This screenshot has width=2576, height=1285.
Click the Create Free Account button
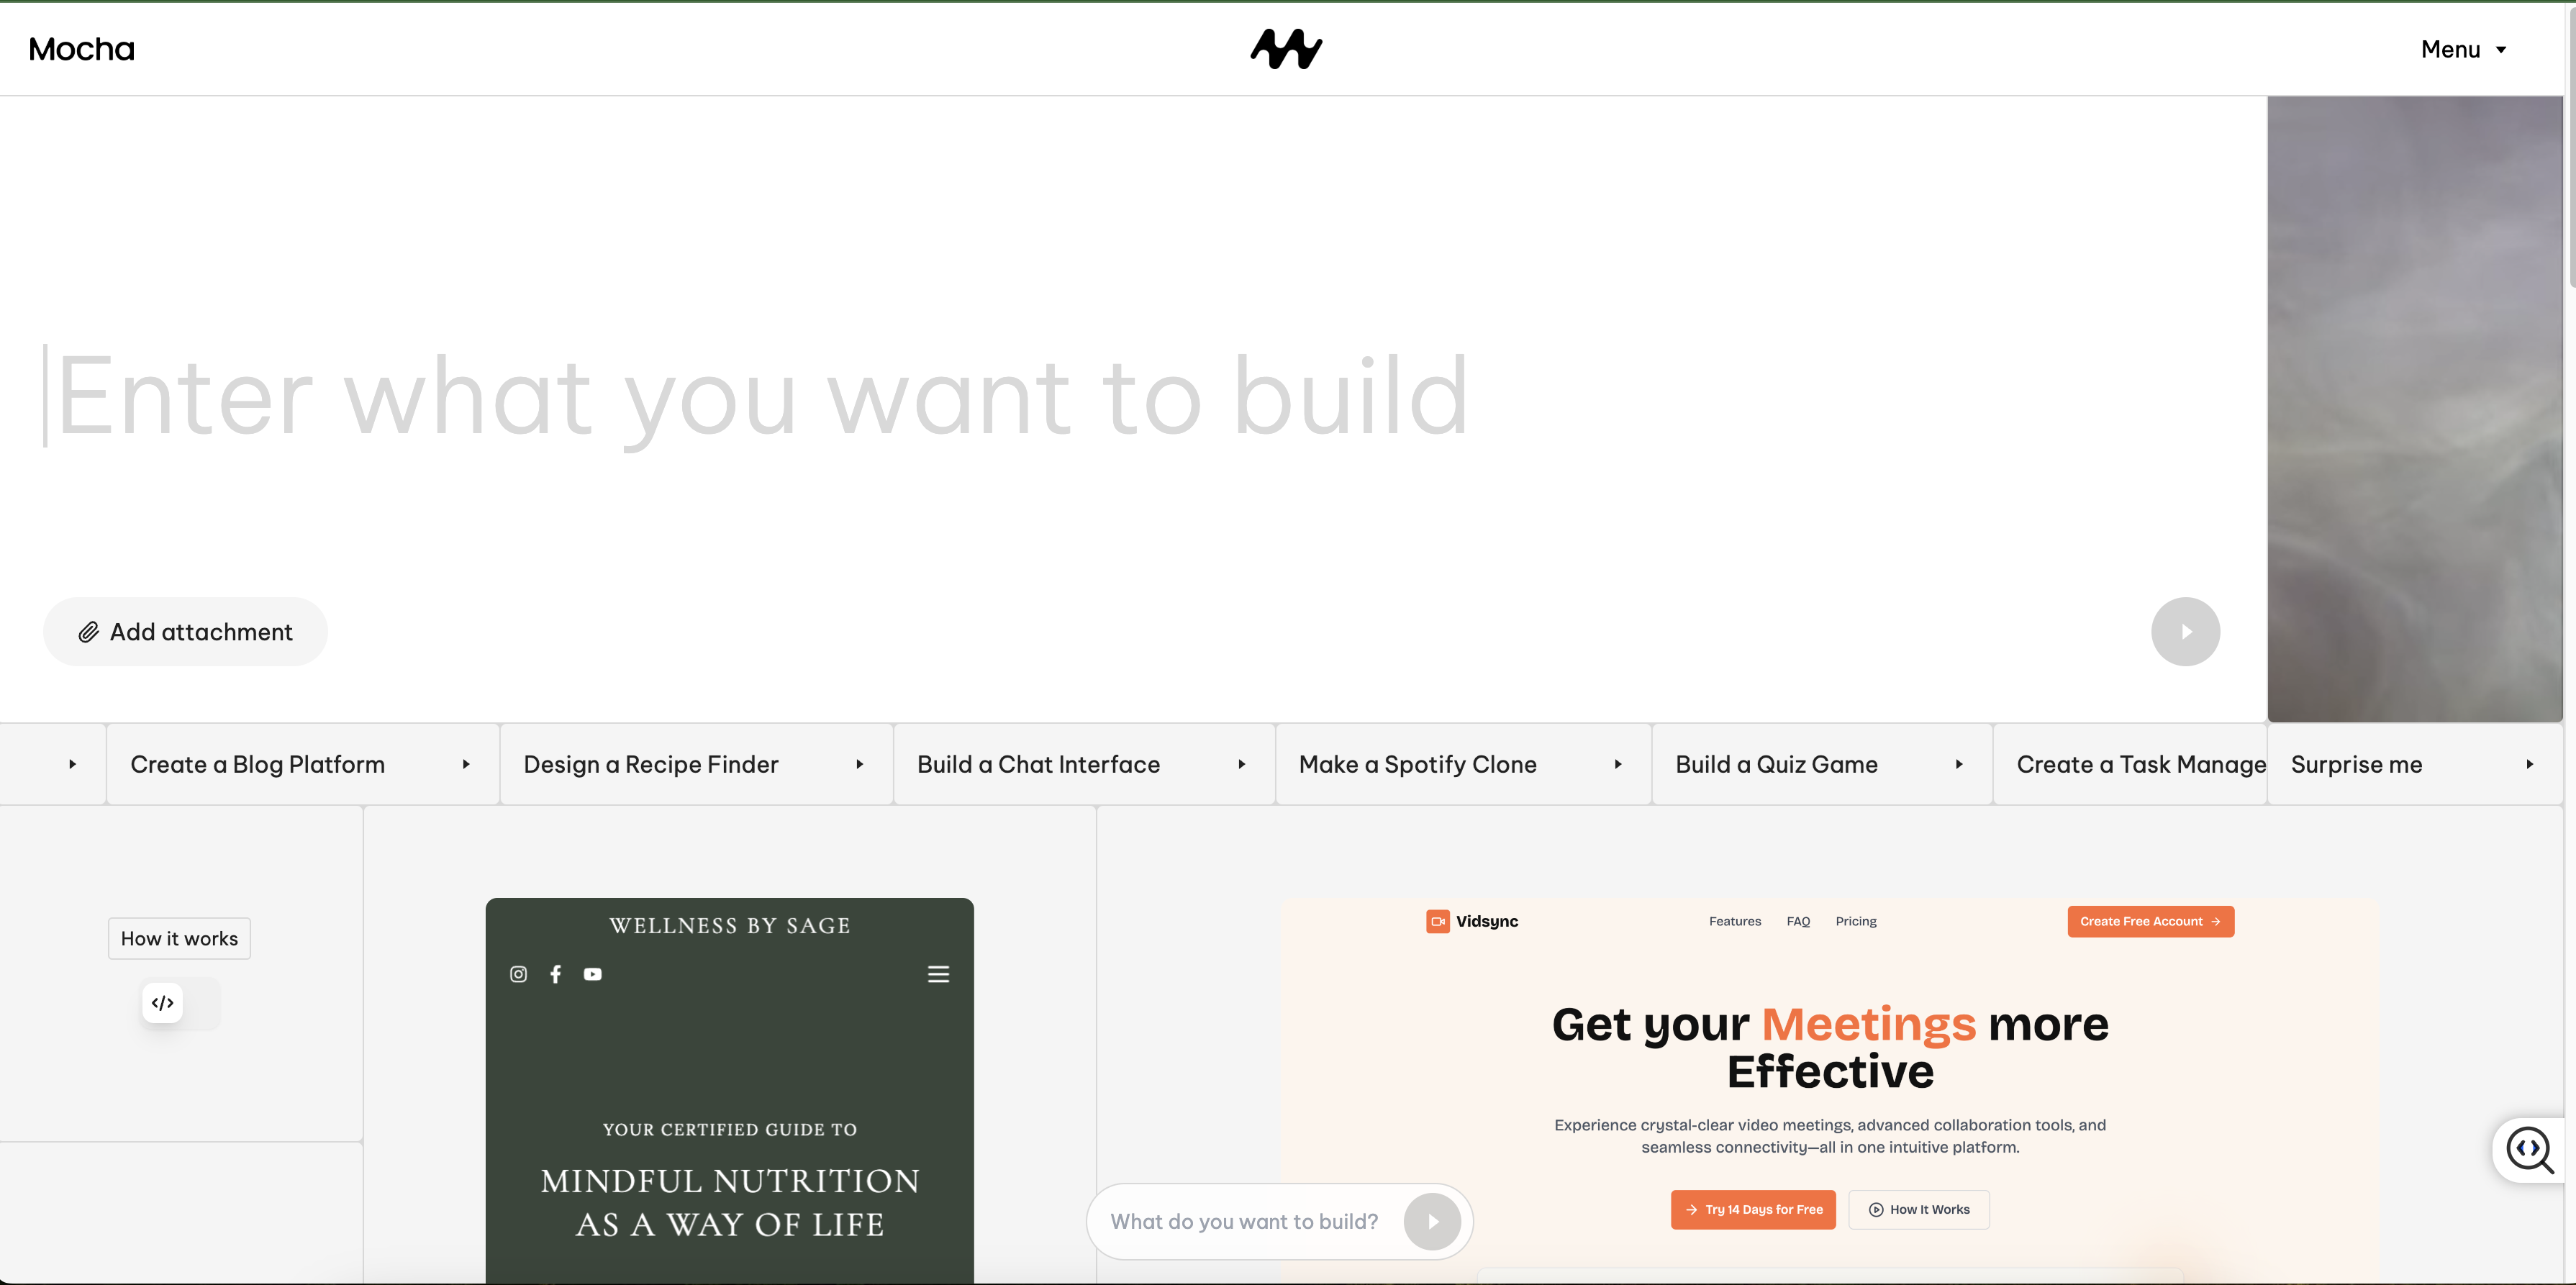click(2151, 921)
